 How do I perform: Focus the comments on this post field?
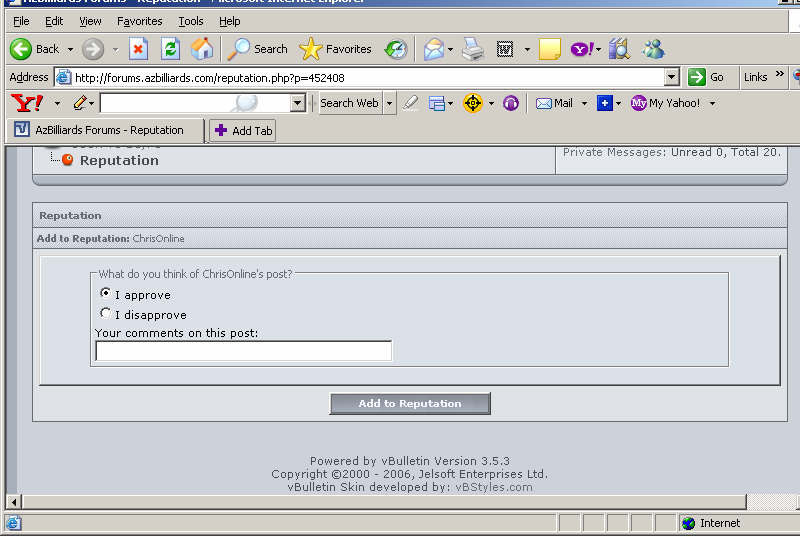[243, 351]
